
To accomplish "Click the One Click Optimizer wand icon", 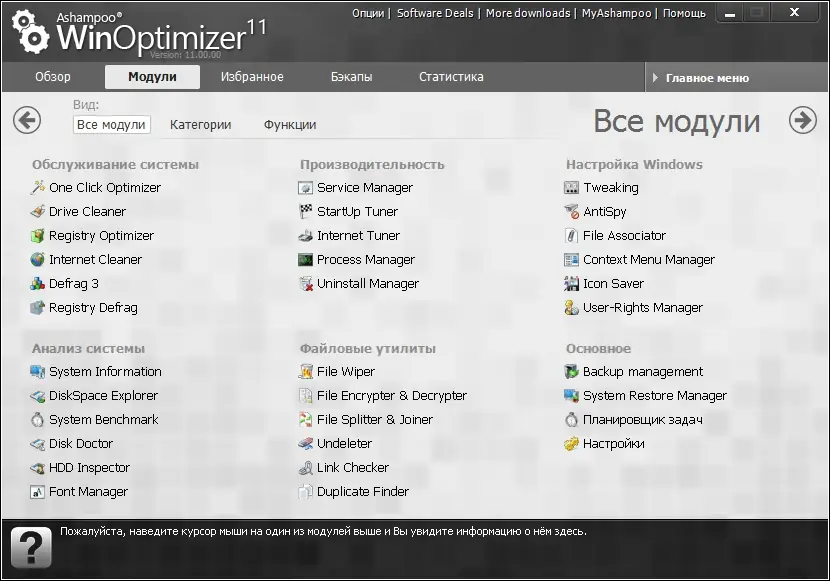I will point(38,187).
